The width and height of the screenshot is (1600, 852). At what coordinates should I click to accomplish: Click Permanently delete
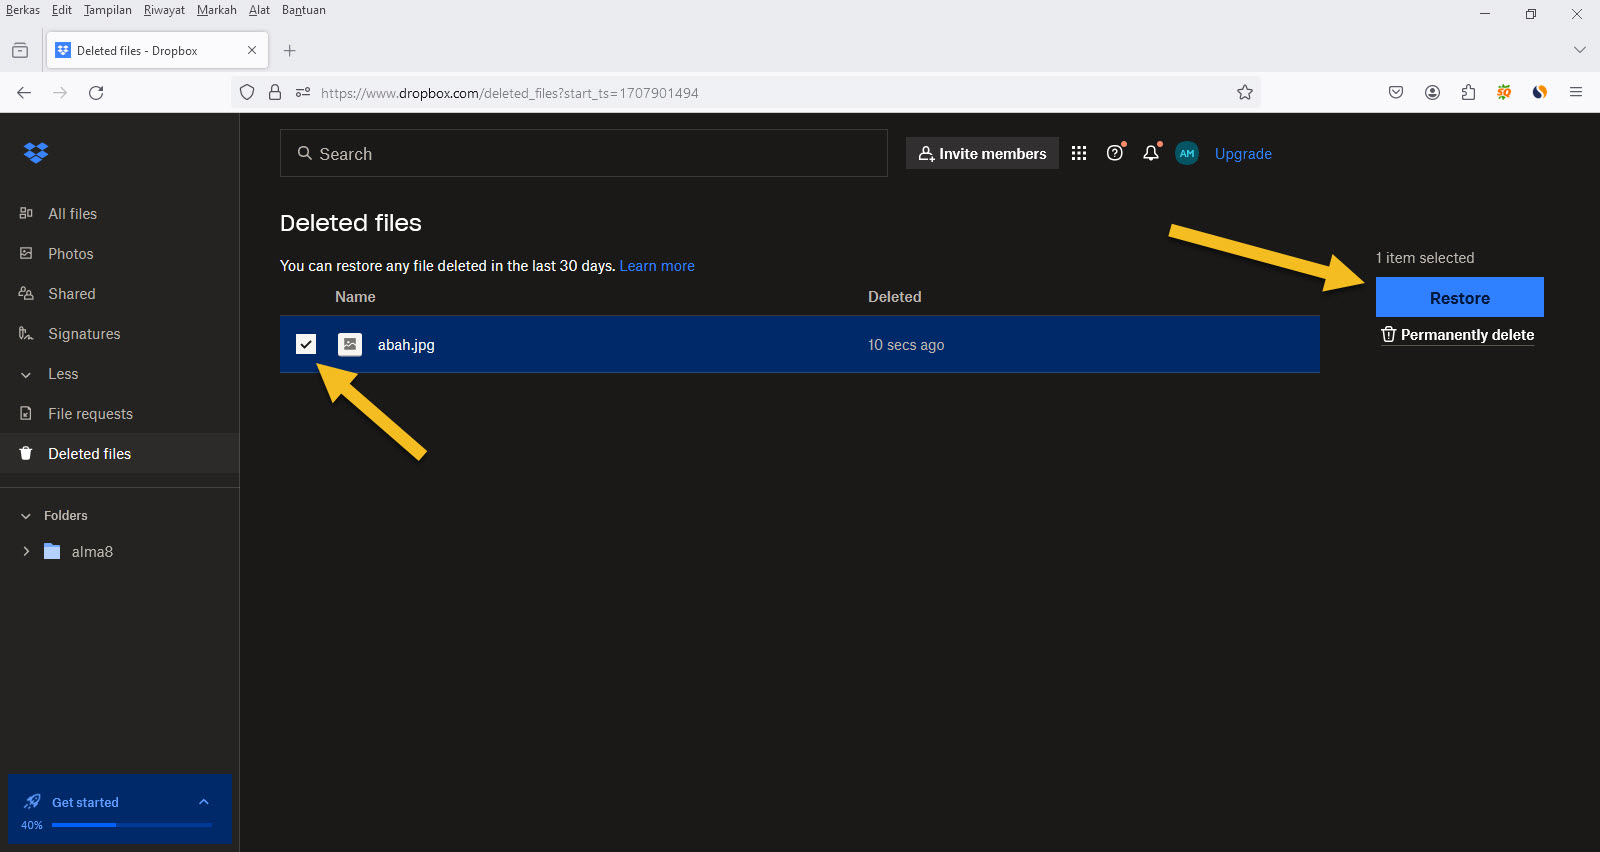tap(1458, 335)
